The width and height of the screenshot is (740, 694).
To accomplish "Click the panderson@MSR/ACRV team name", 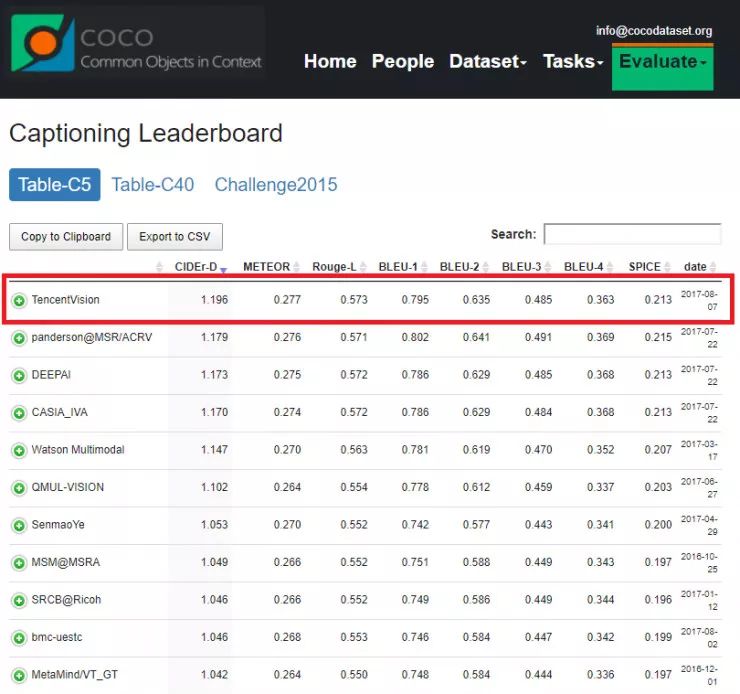I will click(92, 337).
